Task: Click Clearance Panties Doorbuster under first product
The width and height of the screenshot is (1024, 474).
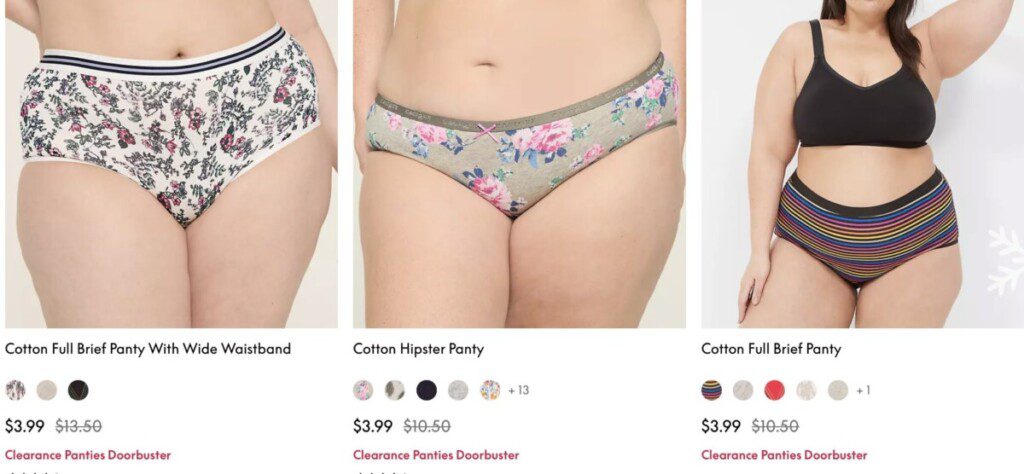Action: [x=88, y=455]
